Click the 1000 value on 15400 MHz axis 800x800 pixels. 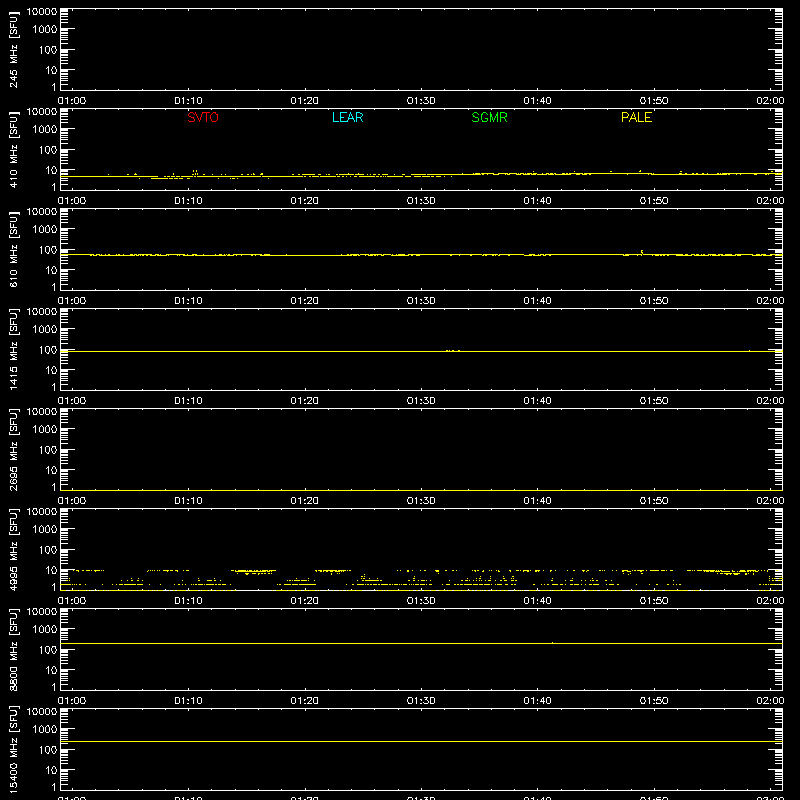click(x=45, y=730)
